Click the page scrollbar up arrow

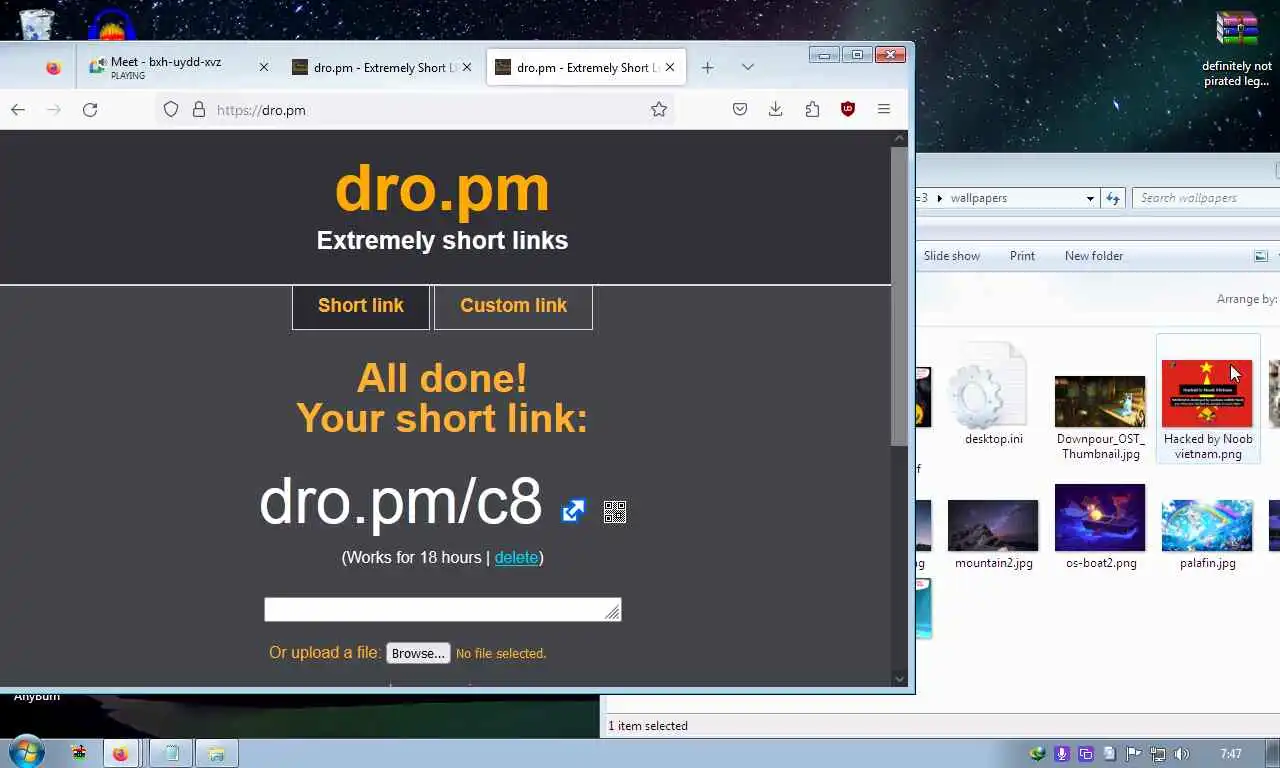(899, 139)
